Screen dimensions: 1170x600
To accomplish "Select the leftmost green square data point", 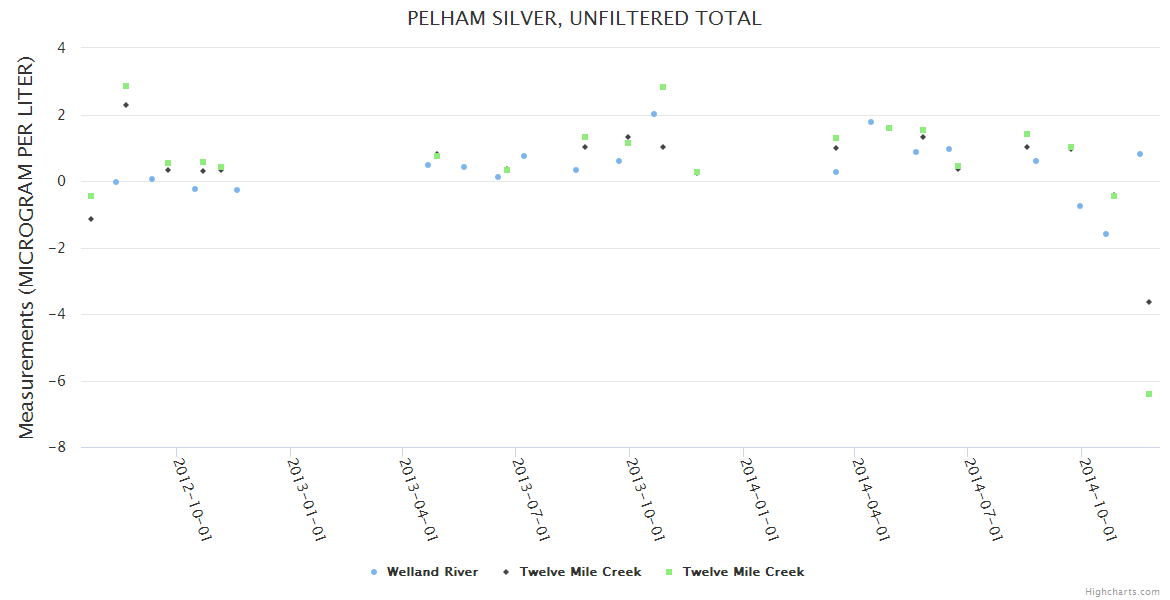I will pyautogui.click(x=91, y=196).
